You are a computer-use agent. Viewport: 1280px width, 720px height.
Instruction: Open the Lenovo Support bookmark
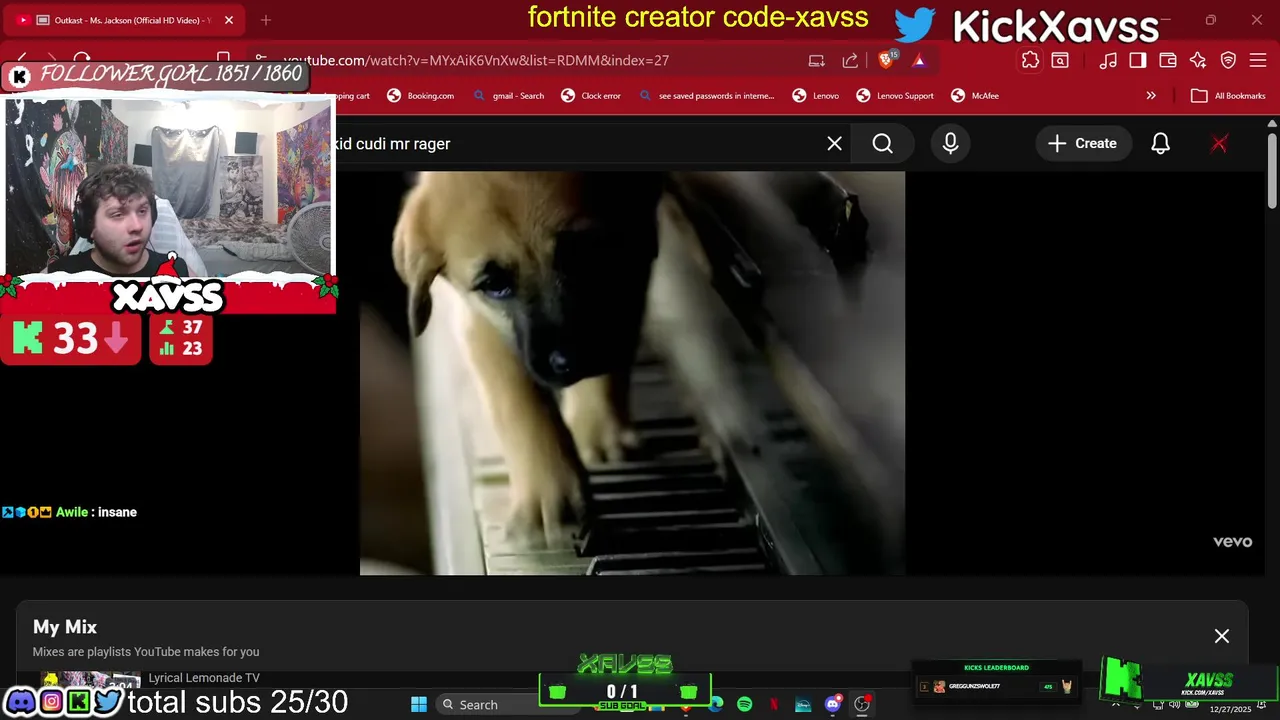tap(895, 96)
